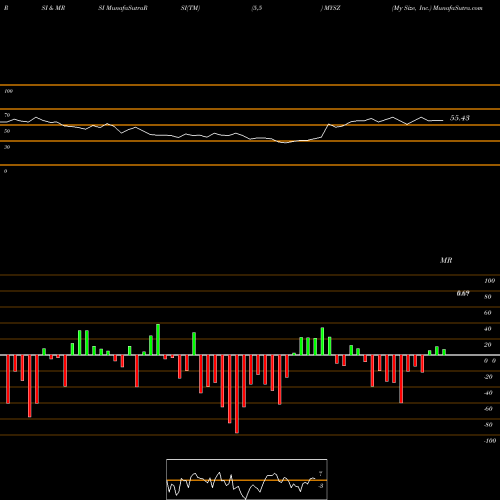Click the longest red MR bar near -100
The image size is (500, 500).
coord(237,394)
